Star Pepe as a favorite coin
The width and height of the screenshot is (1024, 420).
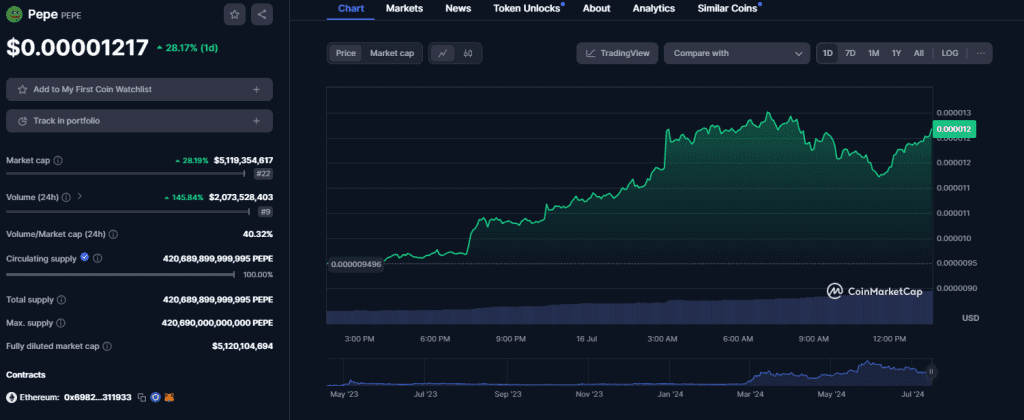coord(234,14)
